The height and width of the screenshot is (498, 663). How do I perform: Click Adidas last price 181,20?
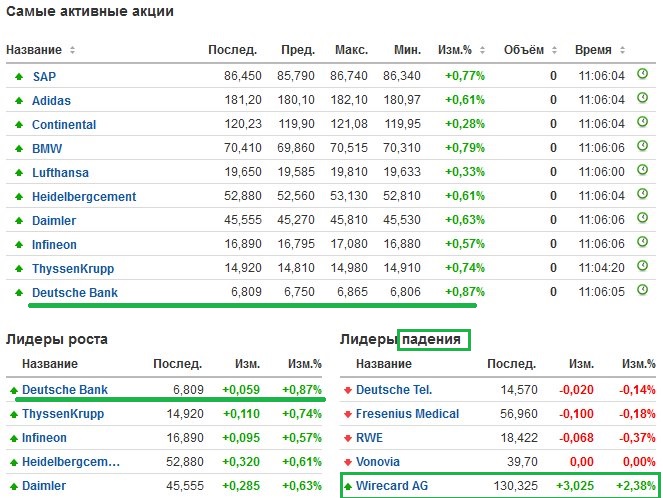tap(243, 100)
